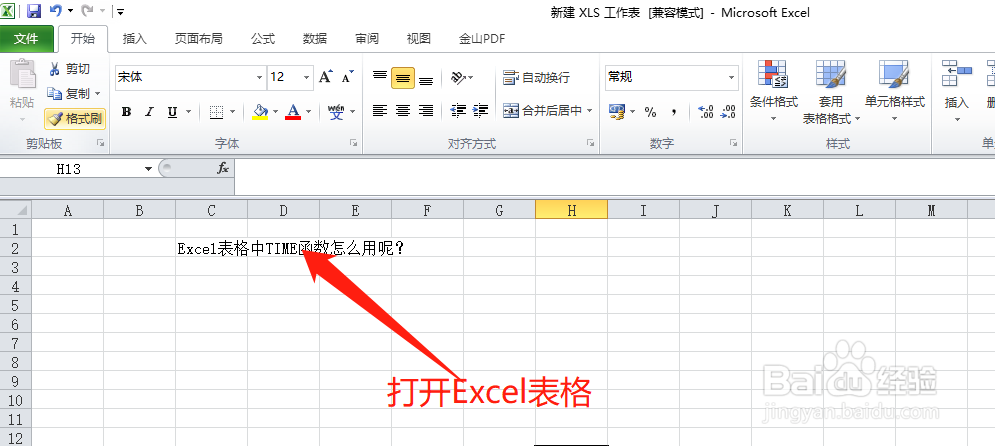995x446 pixels.
Task: Toggle Italic formatting
Action: pyautogui.click(x=149, y=112)
